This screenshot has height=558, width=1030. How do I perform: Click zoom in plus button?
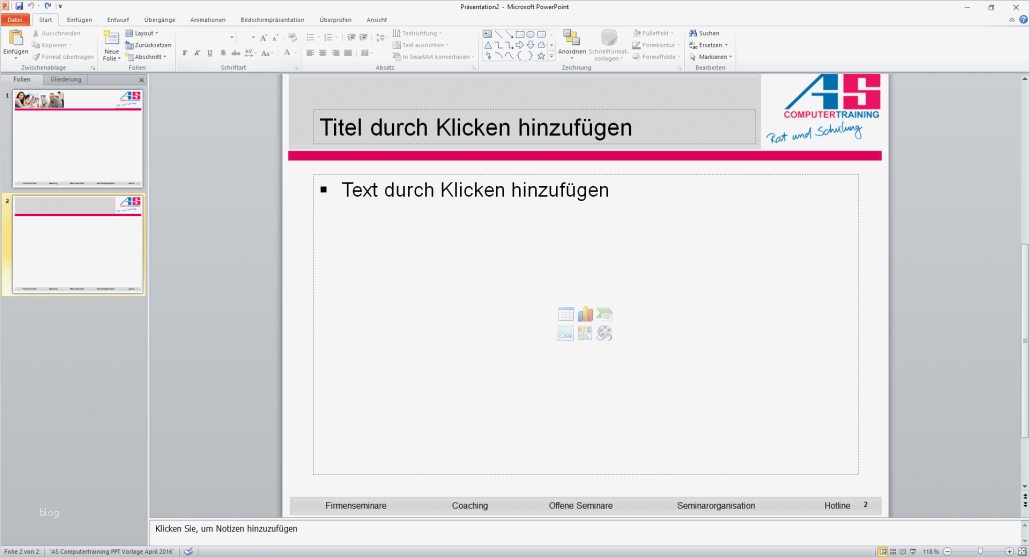(1010, 551)
